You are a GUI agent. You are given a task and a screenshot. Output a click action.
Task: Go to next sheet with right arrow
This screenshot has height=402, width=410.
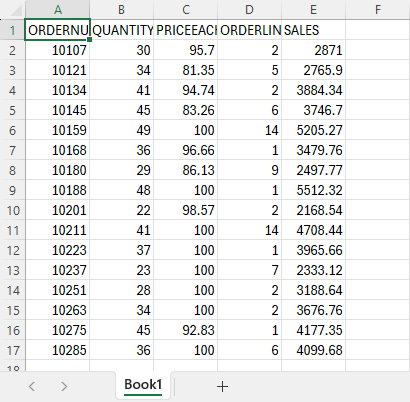pyautogui.click(x=64, y=387)
